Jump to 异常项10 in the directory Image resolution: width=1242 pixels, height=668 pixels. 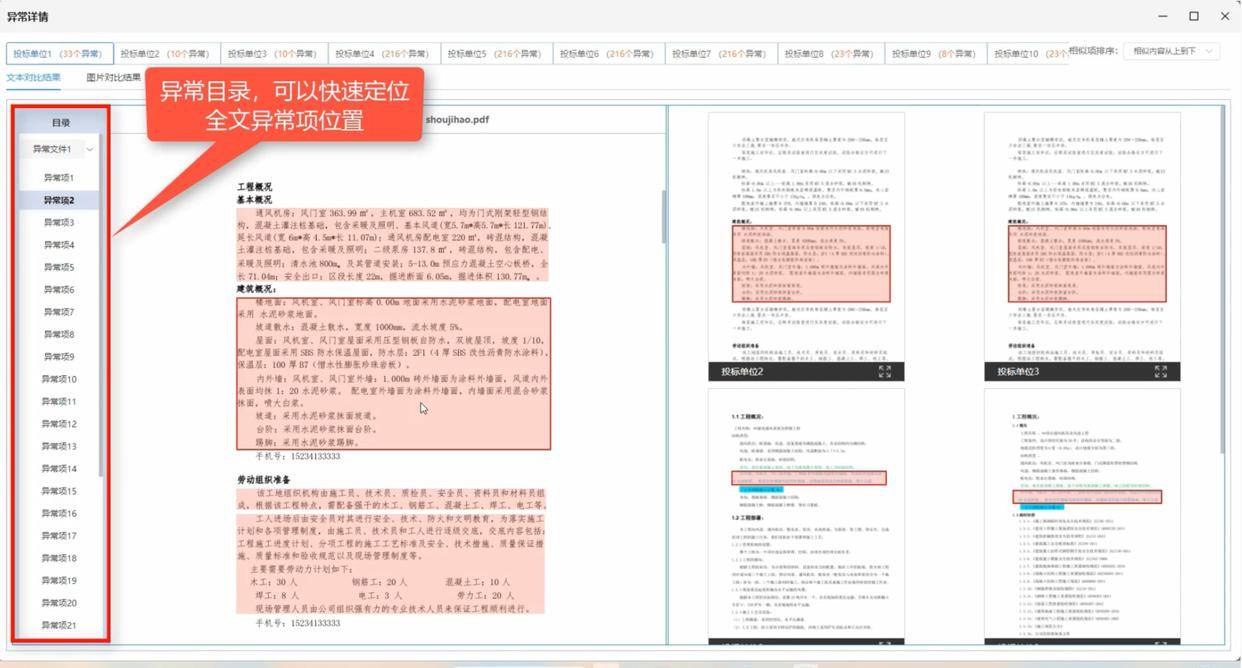click(59, 379)
